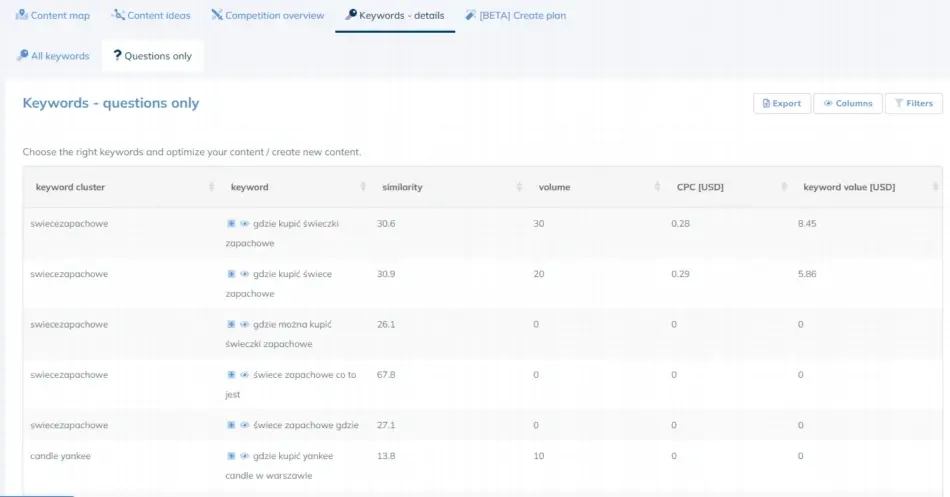The height and width of the screenshot is (497, 950).
Task: Click the star icon beside 'gdzie kupić yankee candle'
Action: (x=232, y=456)
